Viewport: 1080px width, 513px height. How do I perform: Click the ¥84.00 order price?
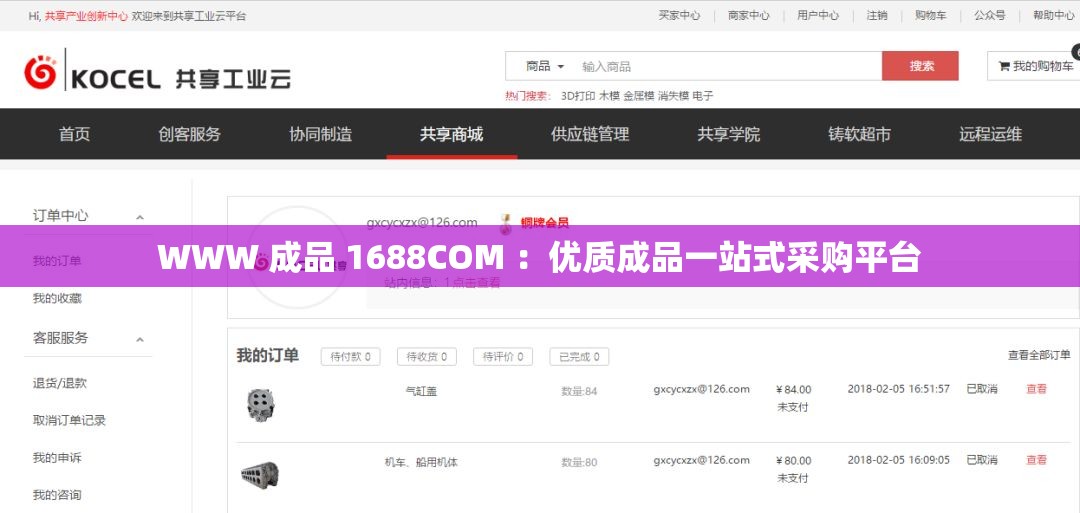793,390
